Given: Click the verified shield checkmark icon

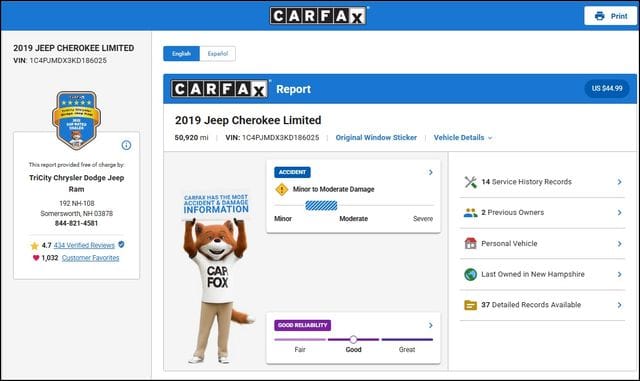Looking at the screenshot, I should click(x=121, y=245).
